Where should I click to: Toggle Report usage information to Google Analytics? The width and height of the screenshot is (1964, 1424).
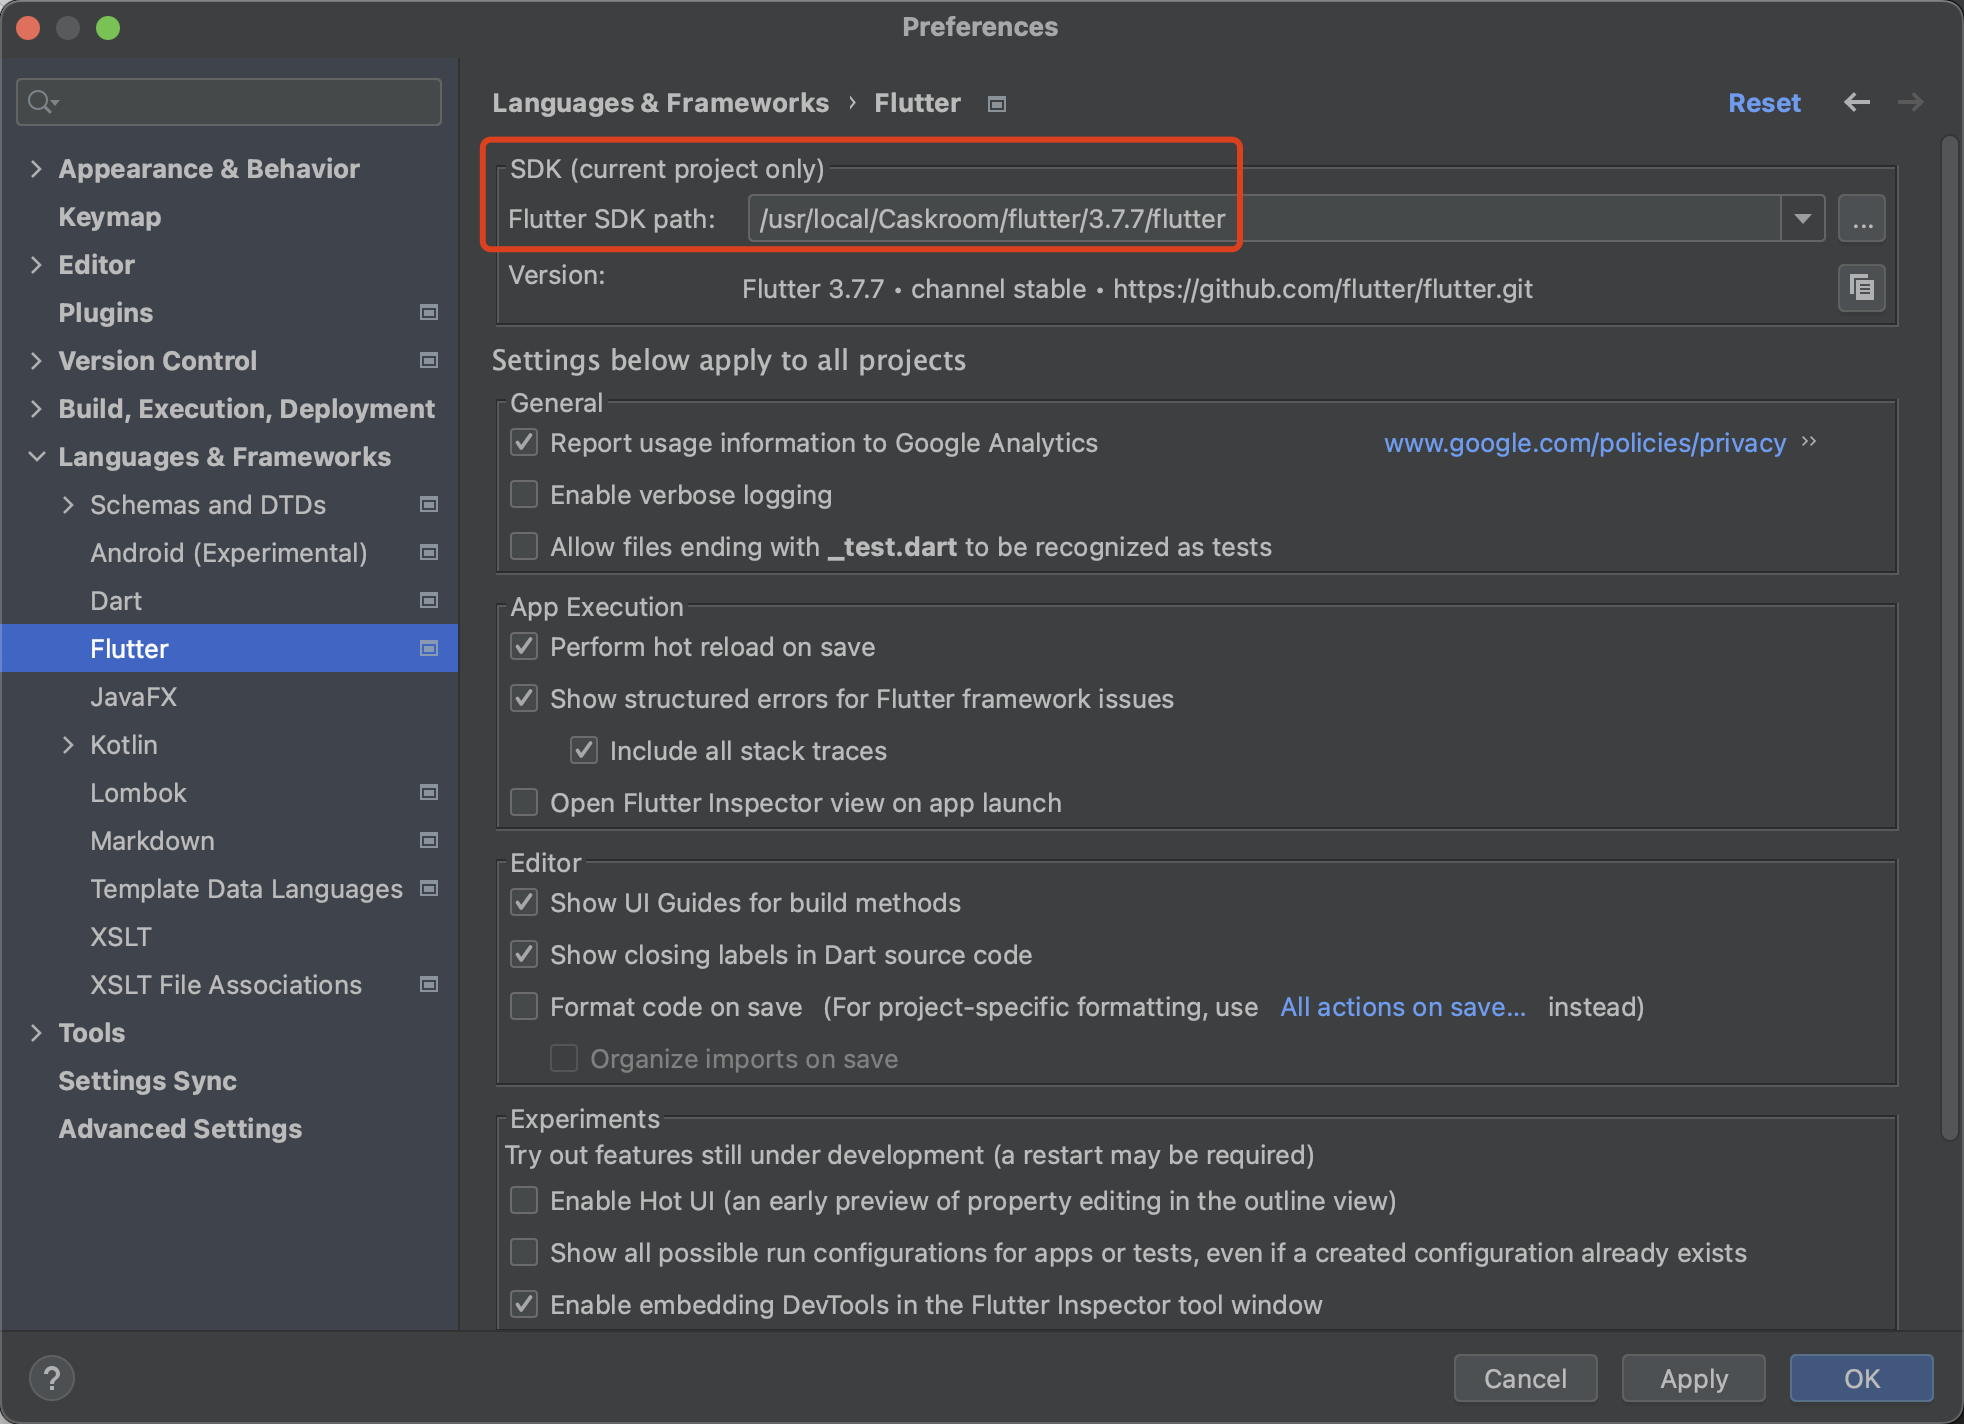(524, 443)
